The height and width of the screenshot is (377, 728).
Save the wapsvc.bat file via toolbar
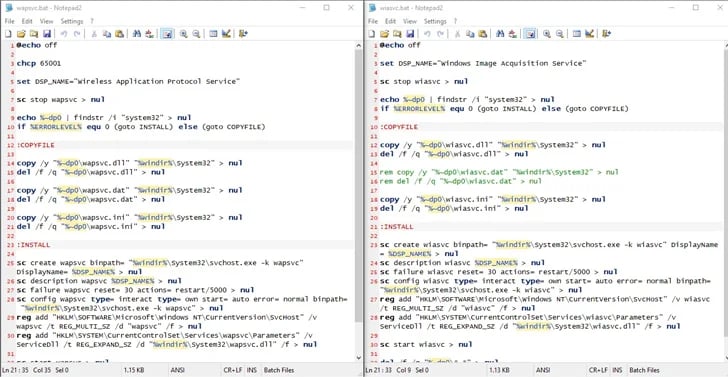[46, 33]
